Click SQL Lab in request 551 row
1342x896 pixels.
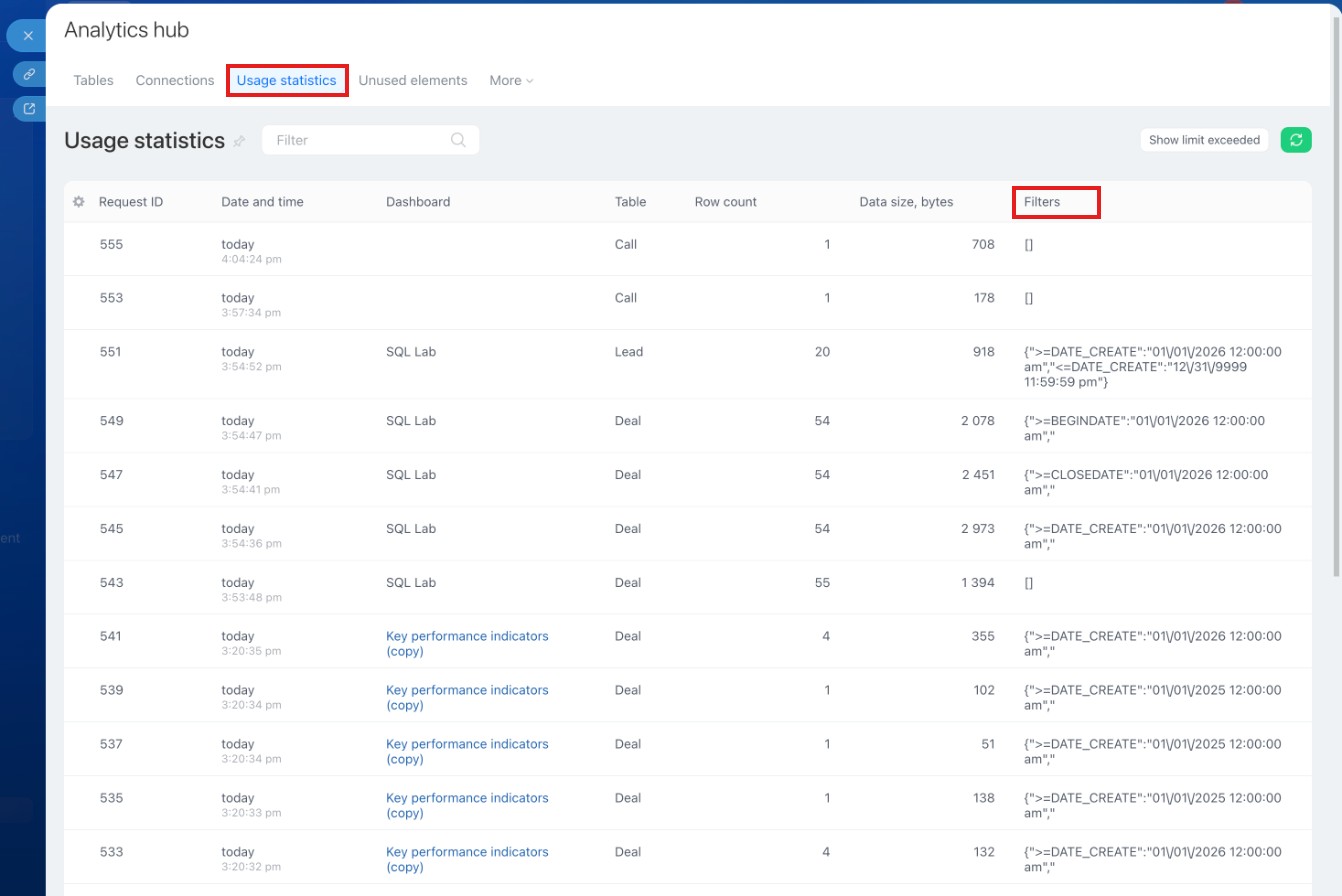click(x=411, y=352)
